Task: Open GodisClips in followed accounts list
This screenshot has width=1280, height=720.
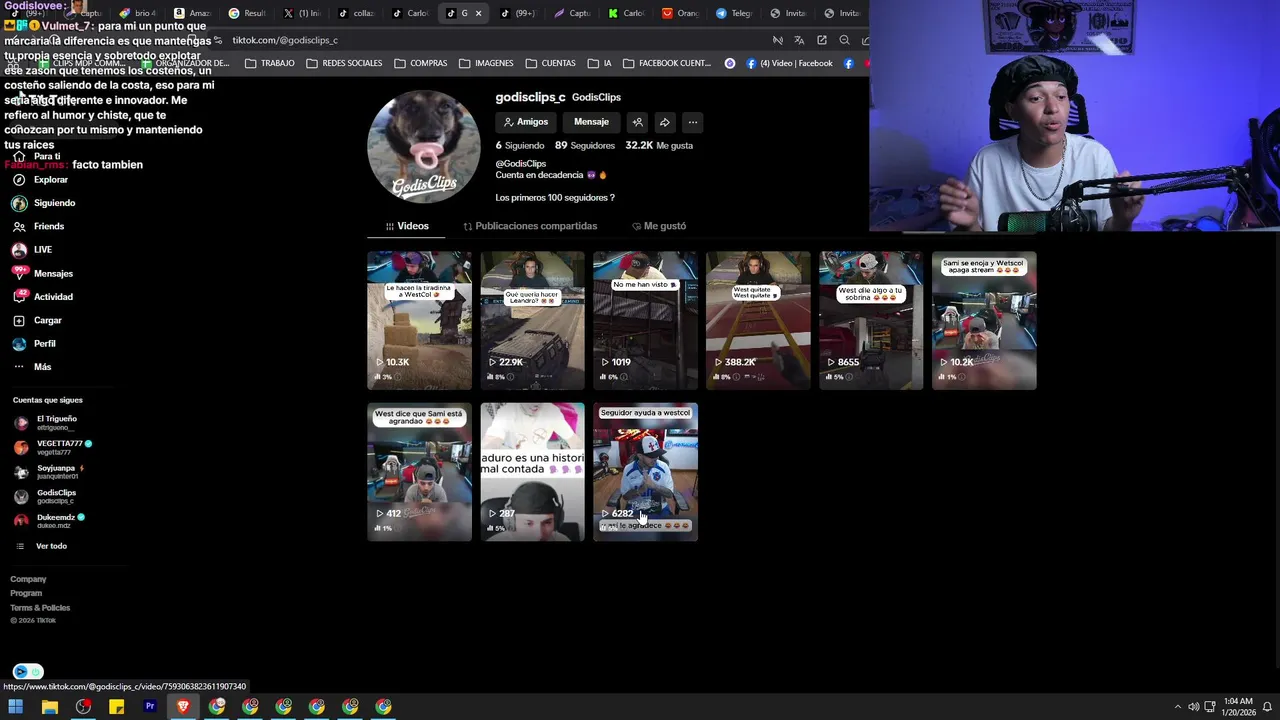Action: (46, 496)
